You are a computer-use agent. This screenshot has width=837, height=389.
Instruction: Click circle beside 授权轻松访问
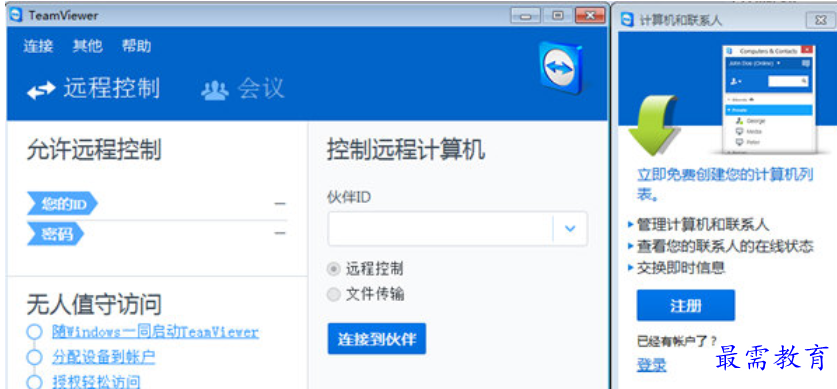point(34,382)
